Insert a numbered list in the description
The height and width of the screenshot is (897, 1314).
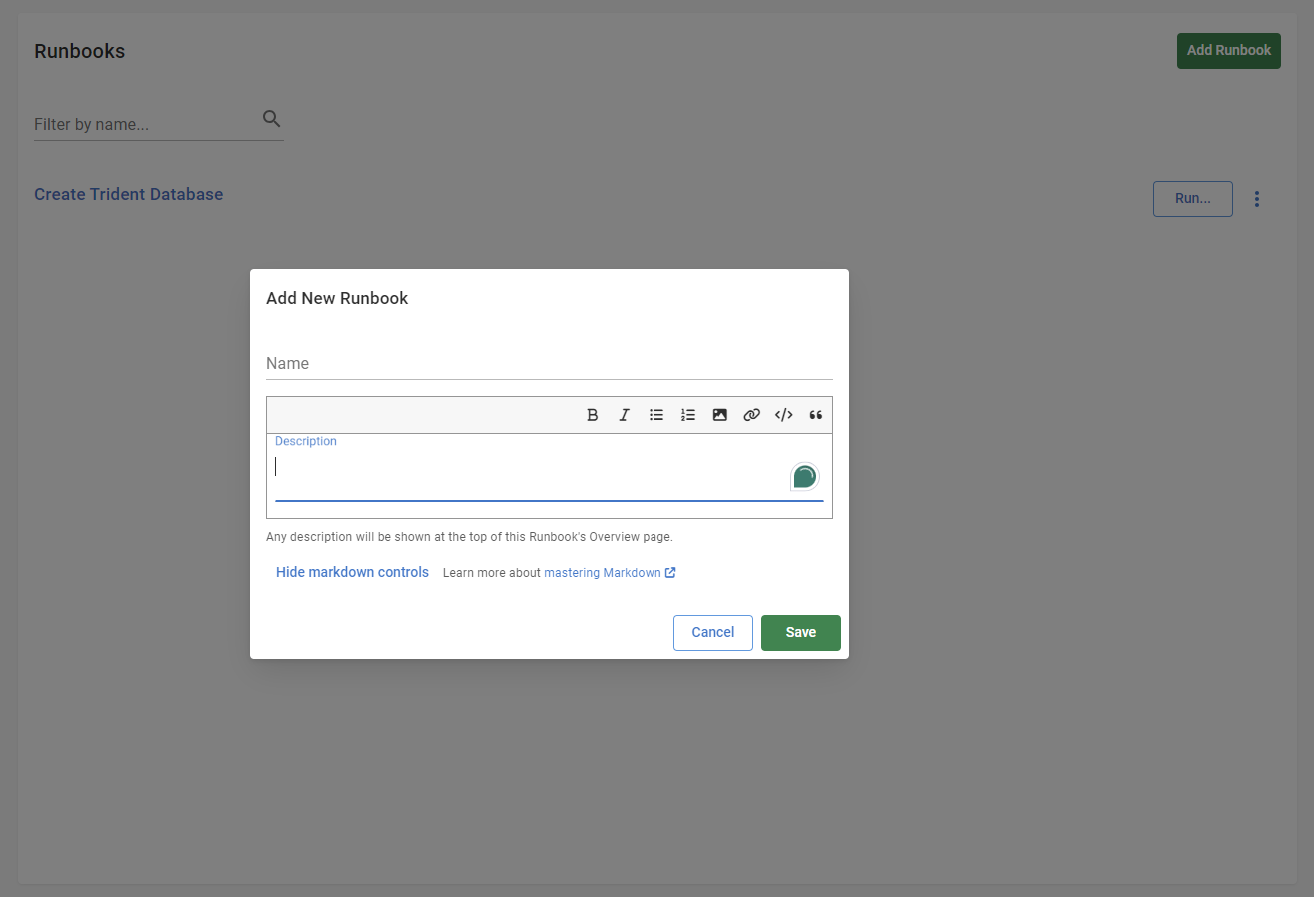click(688, 414)
